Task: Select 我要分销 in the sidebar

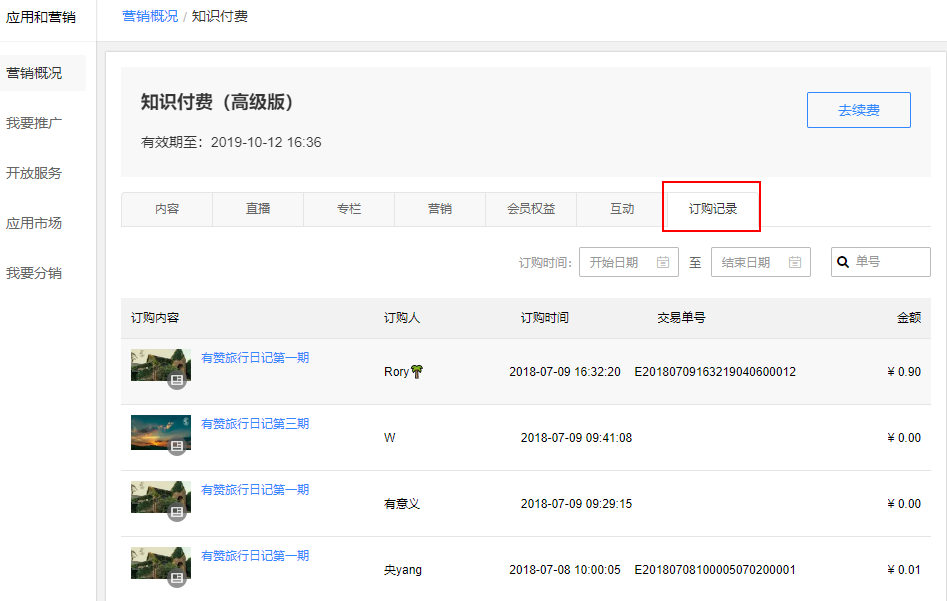Action: click(34, 274)
